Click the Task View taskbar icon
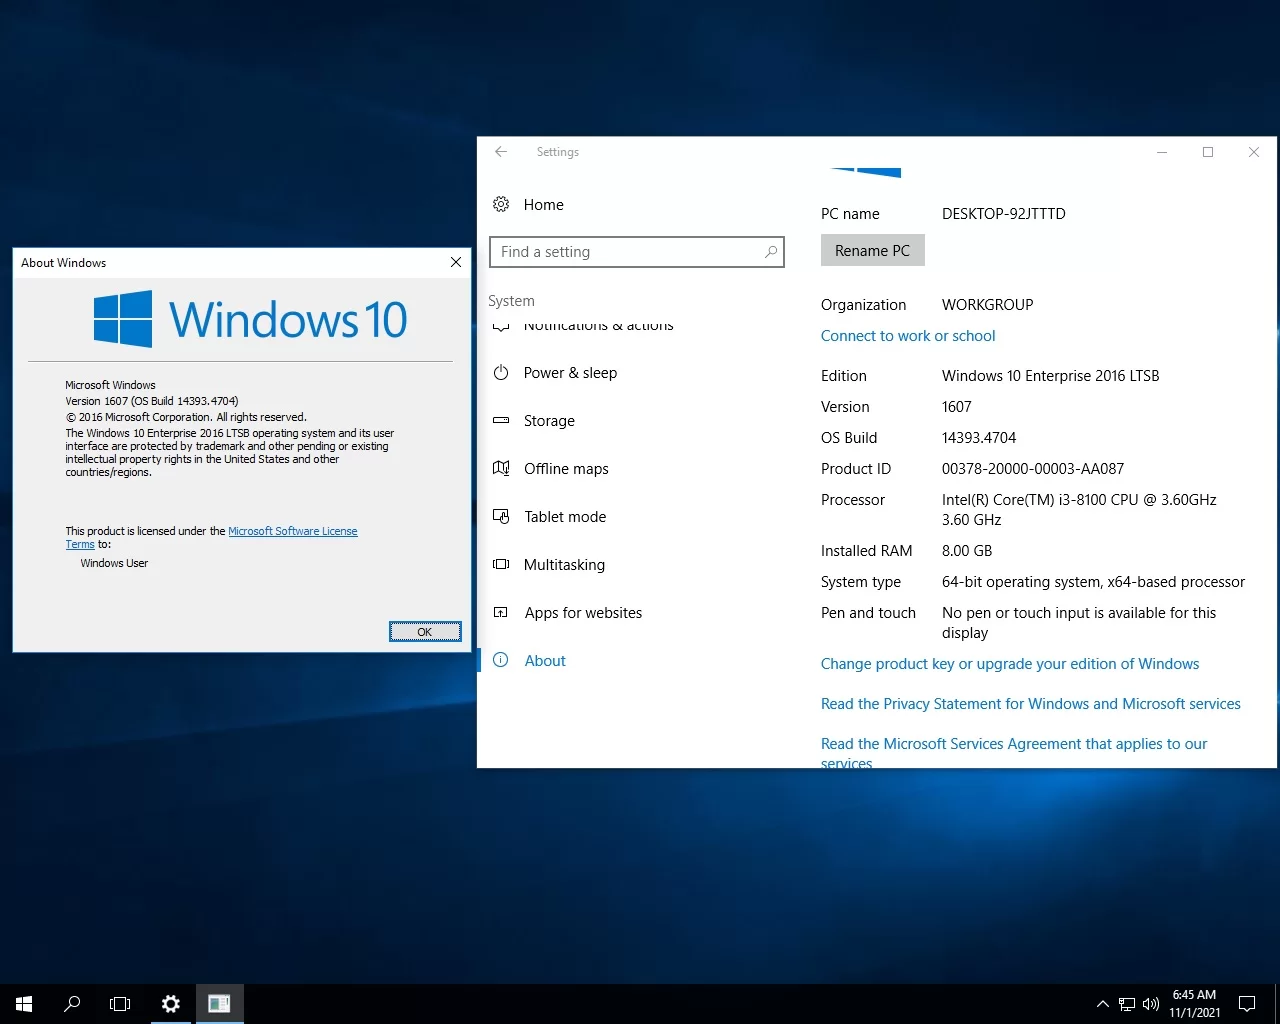This screenshot has width=1280, height=1024. pos(120,1004)
